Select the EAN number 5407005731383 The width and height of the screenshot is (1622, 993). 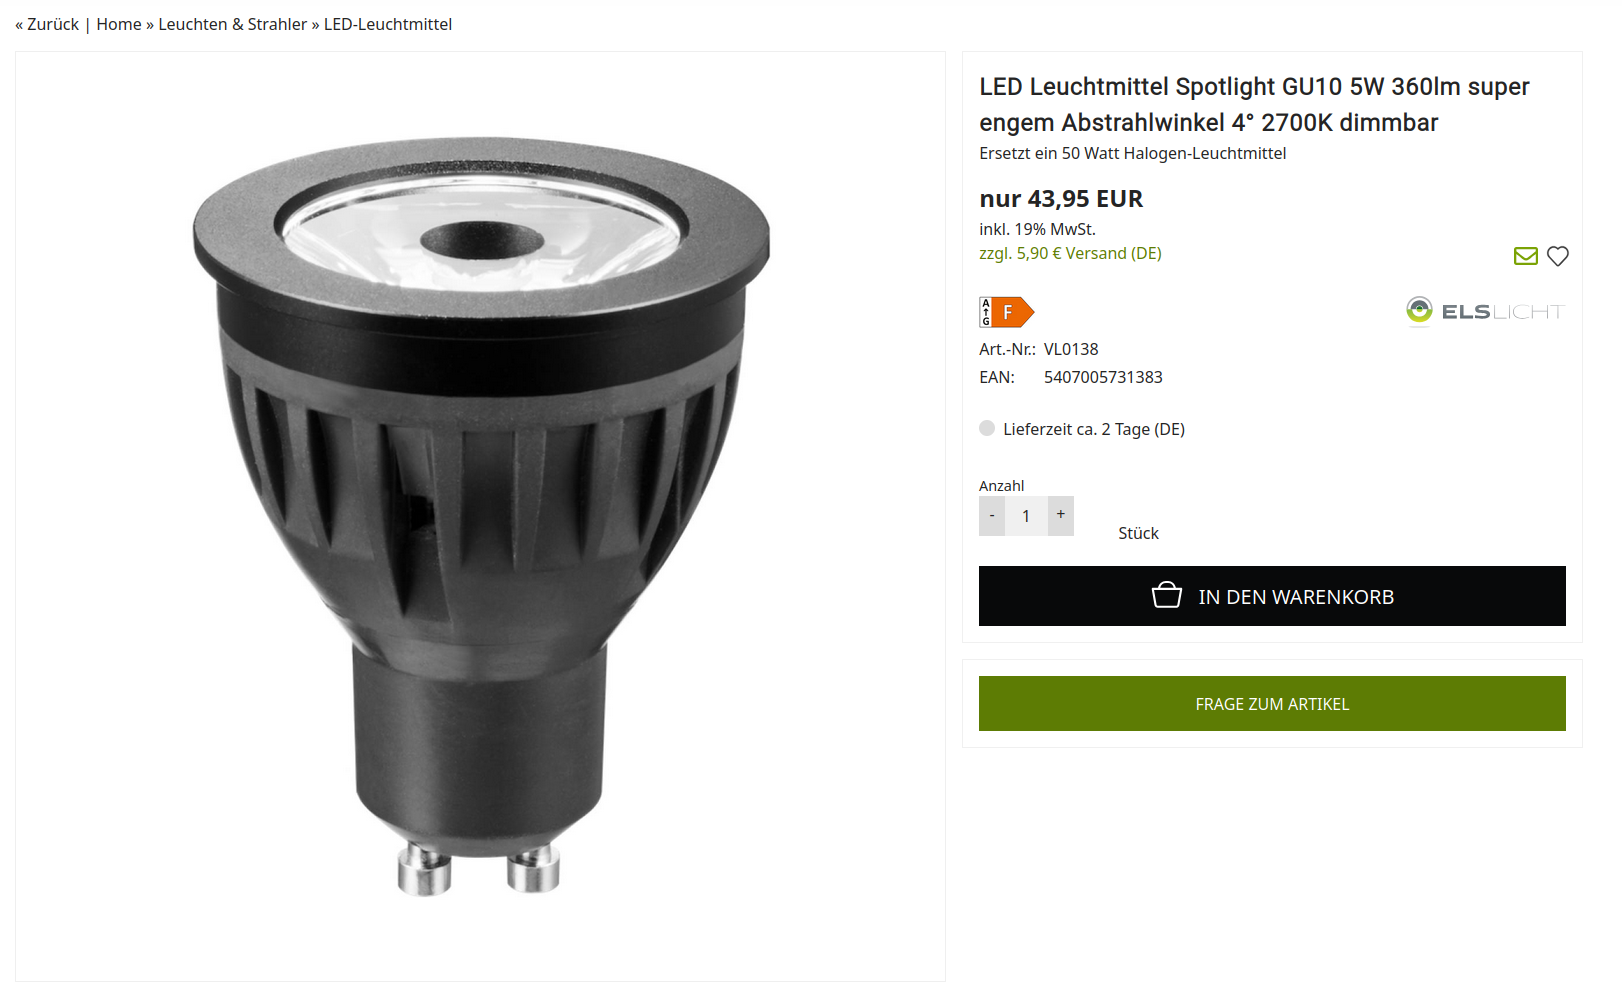coord(1103,377)
